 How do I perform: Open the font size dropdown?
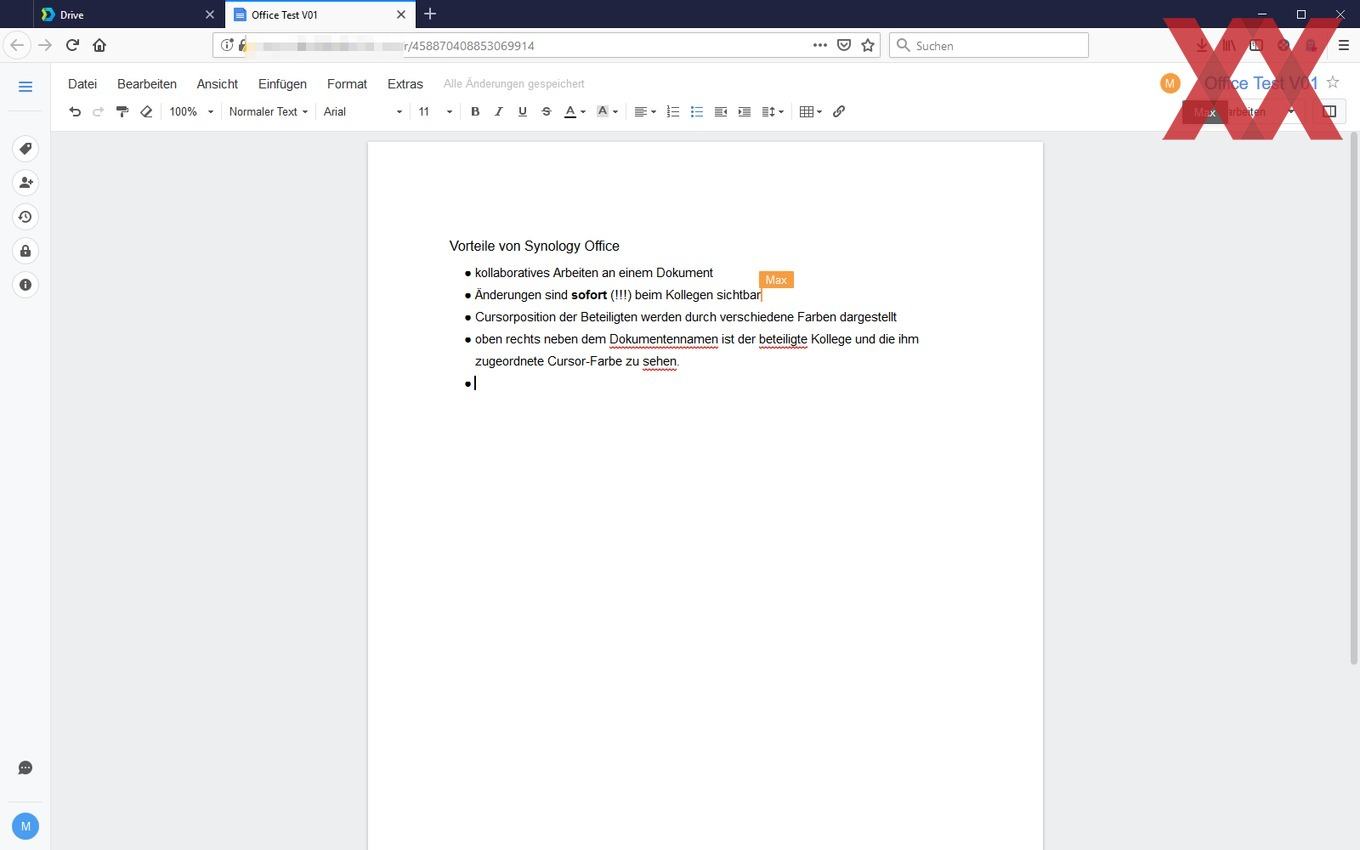pos(435,112)
